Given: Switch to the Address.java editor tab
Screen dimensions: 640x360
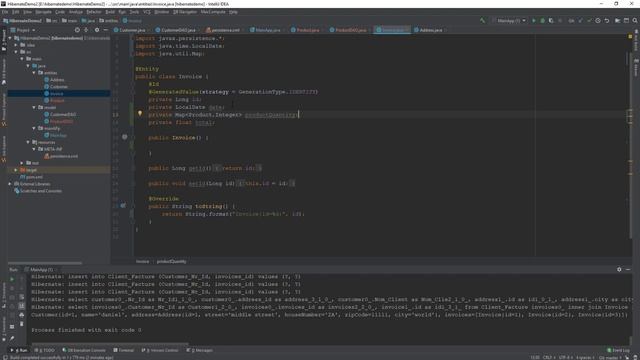Looking at the screenshot, I should coord(429,30).
